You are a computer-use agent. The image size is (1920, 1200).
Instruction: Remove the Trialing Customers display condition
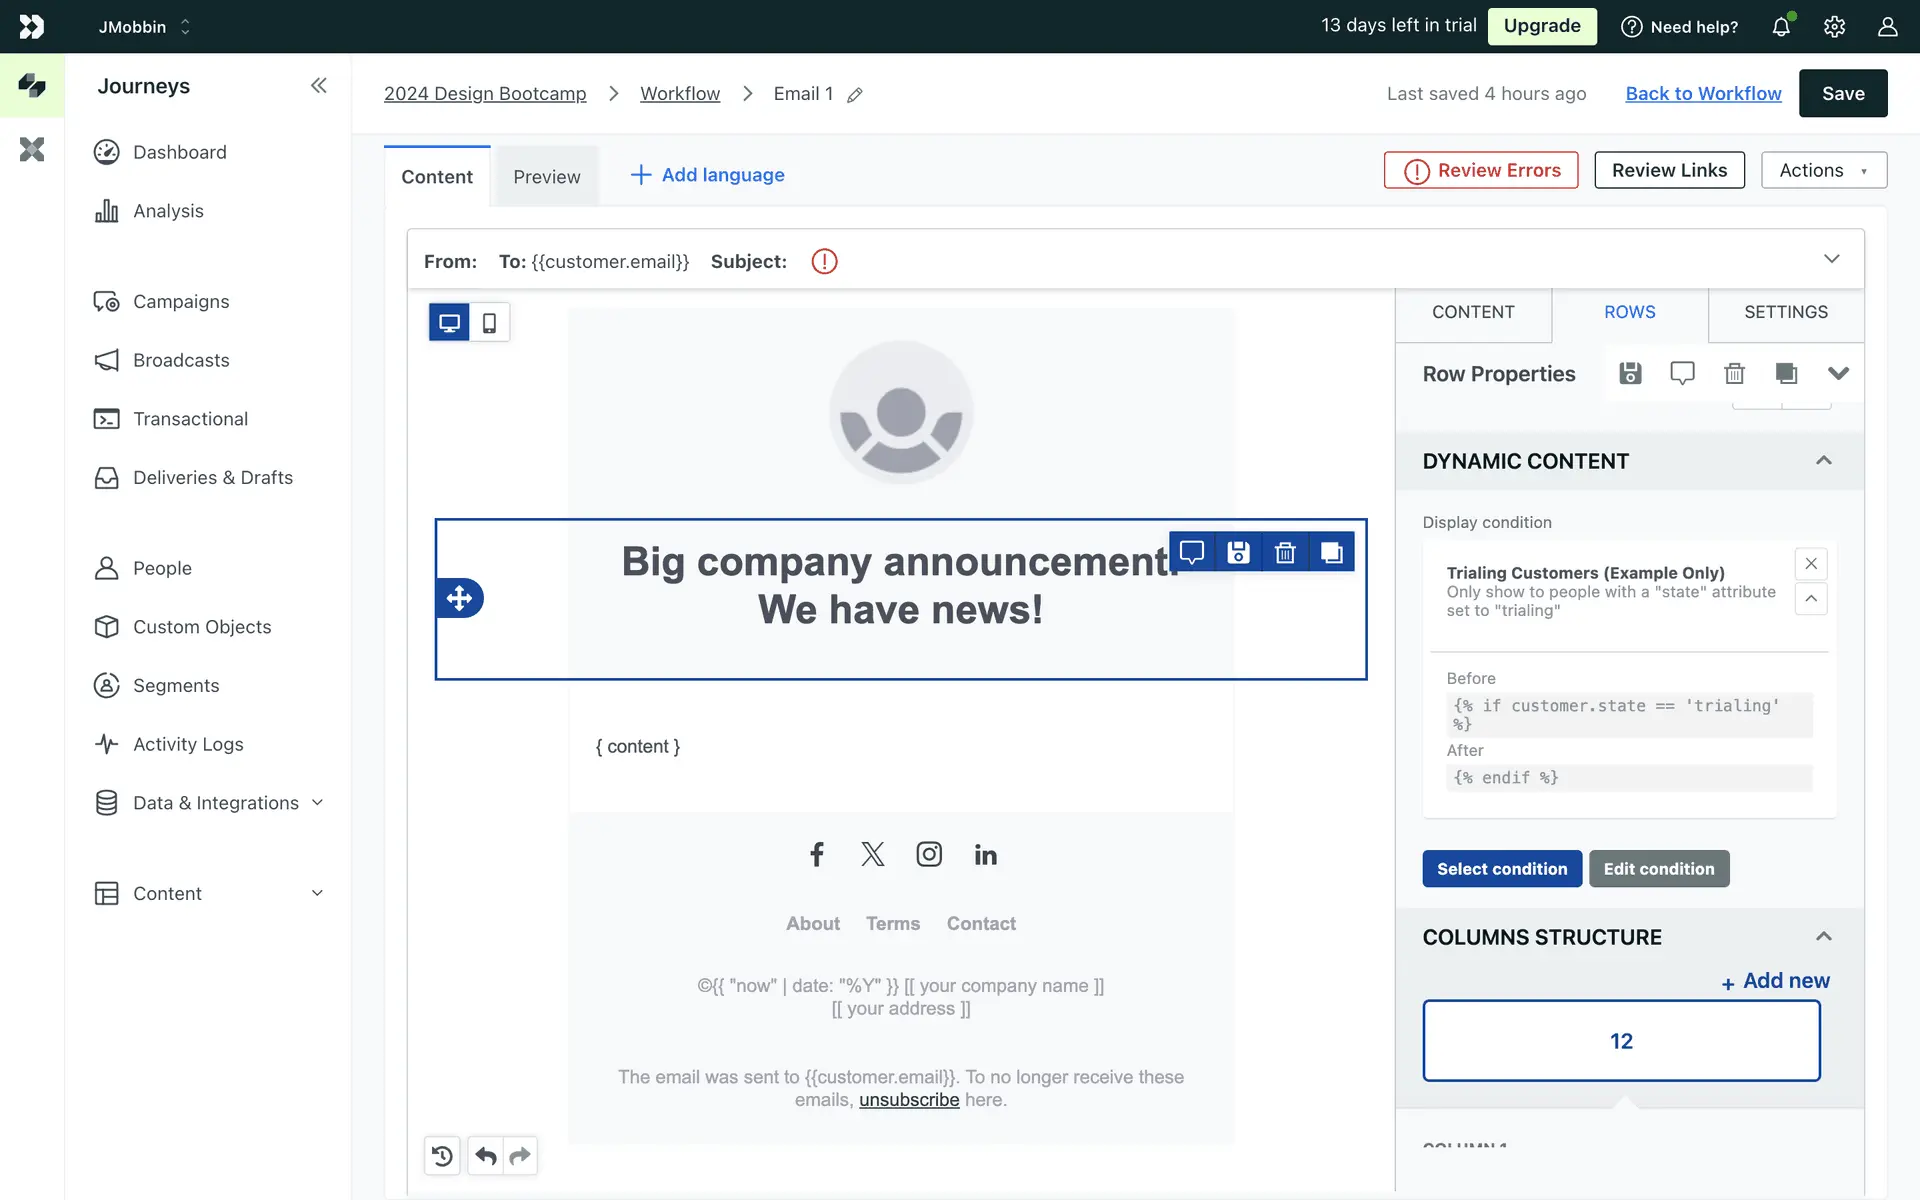tap(1810, 564)
